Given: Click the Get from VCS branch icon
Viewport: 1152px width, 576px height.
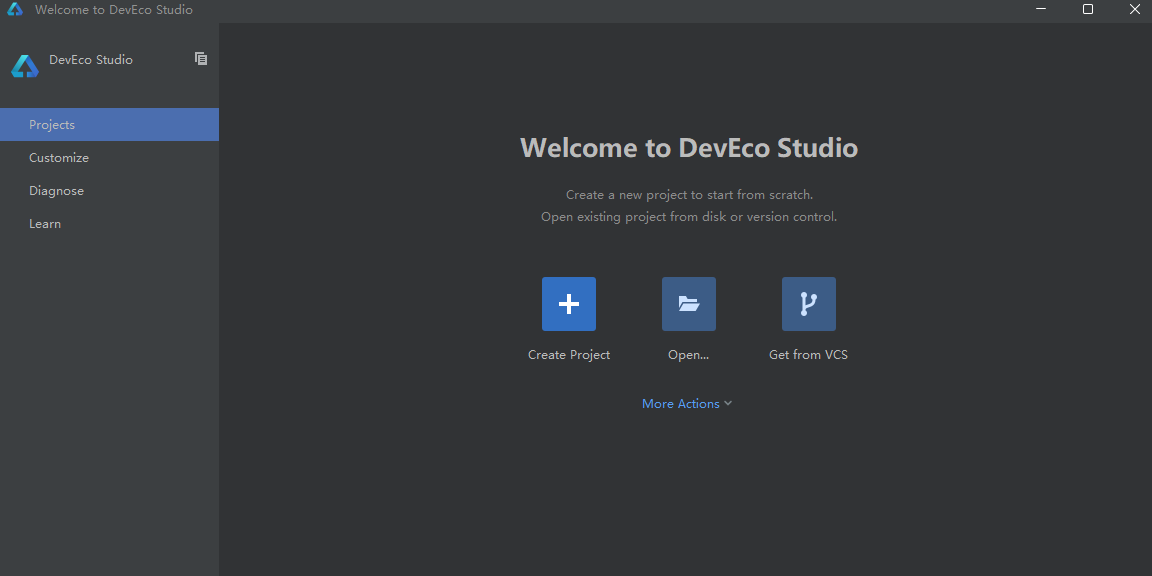Looking at the screenshot, I should [809, 304].
